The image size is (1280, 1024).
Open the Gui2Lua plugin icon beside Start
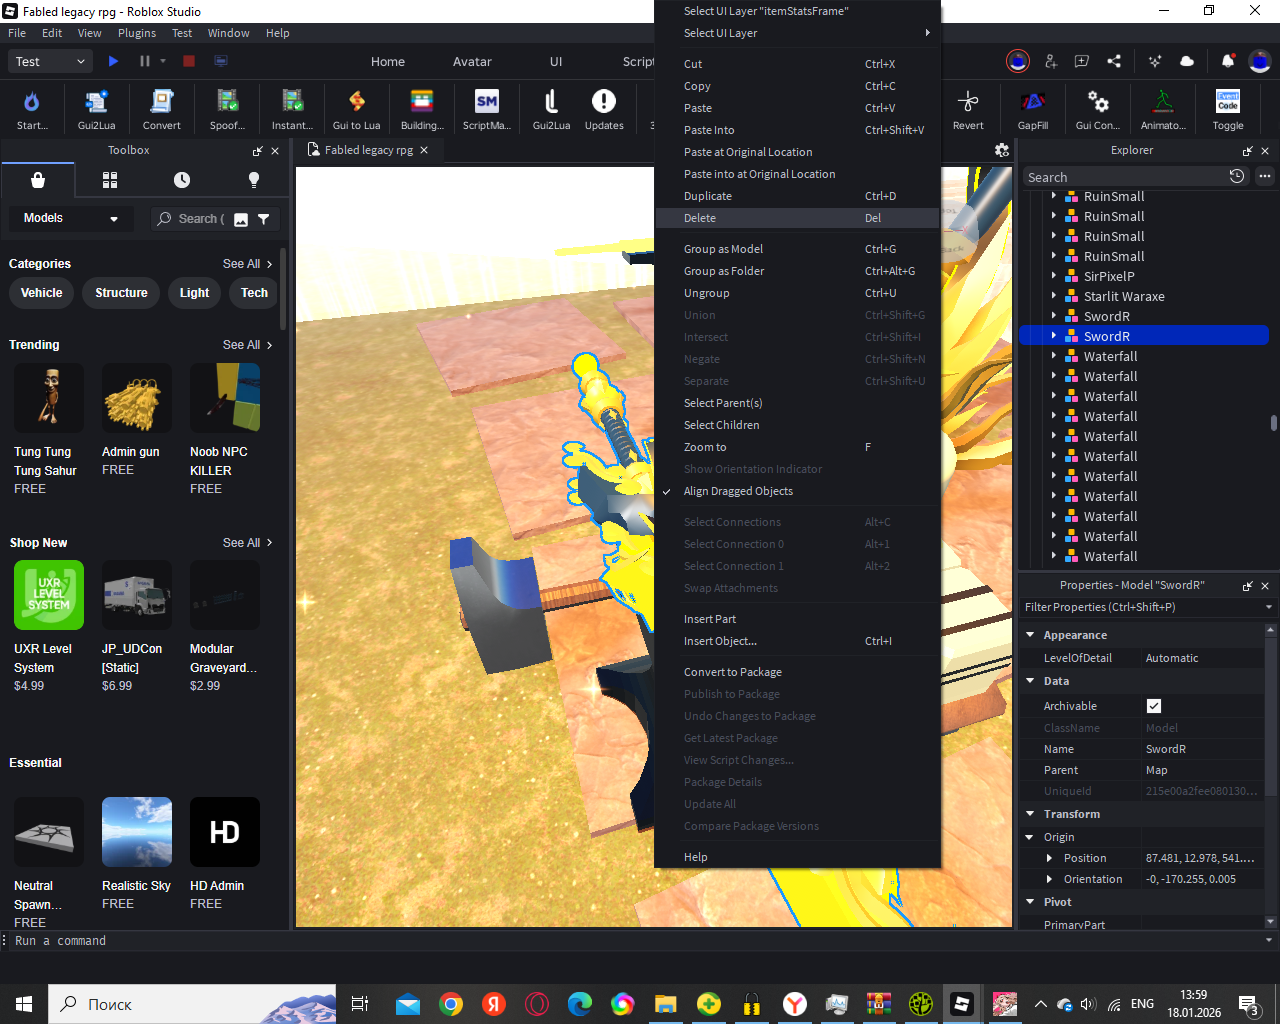(x=96, y=109)
